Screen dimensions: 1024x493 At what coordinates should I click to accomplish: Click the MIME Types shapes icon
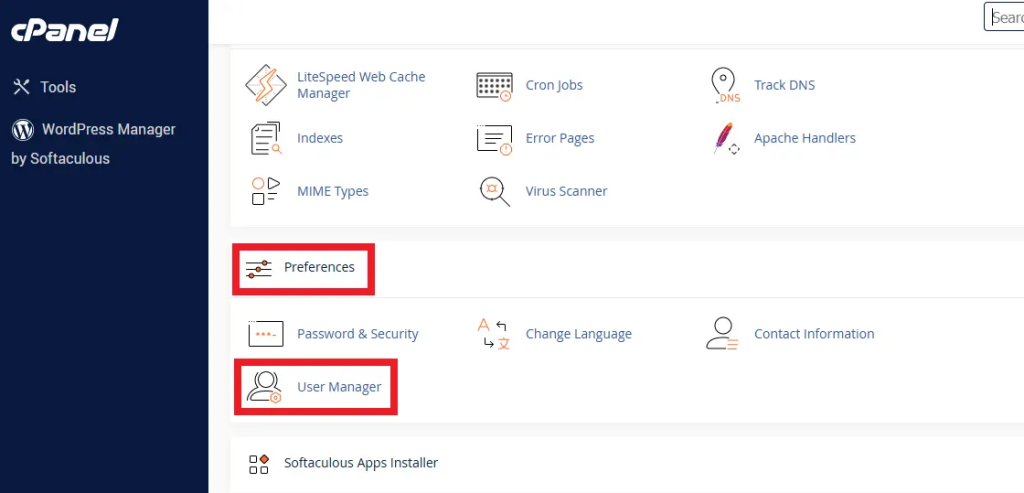266,191
